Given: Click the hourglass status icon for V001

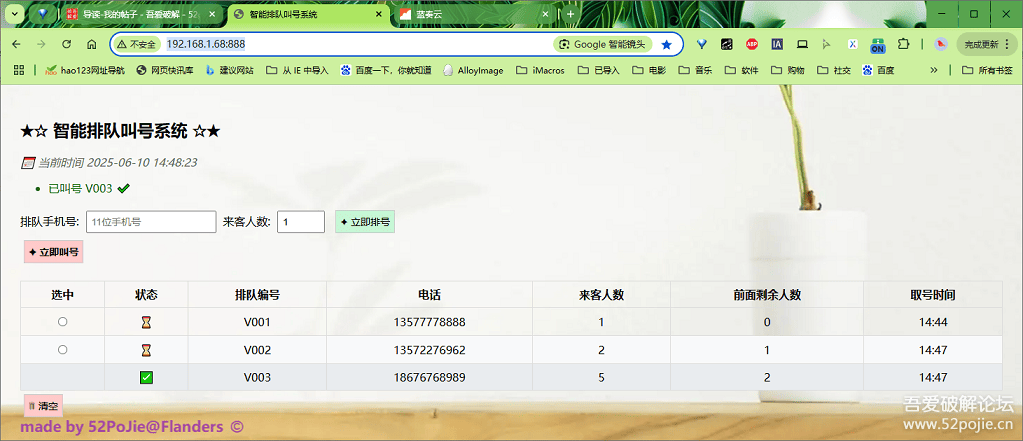Looking at the screenshot, I should (146, 323).
